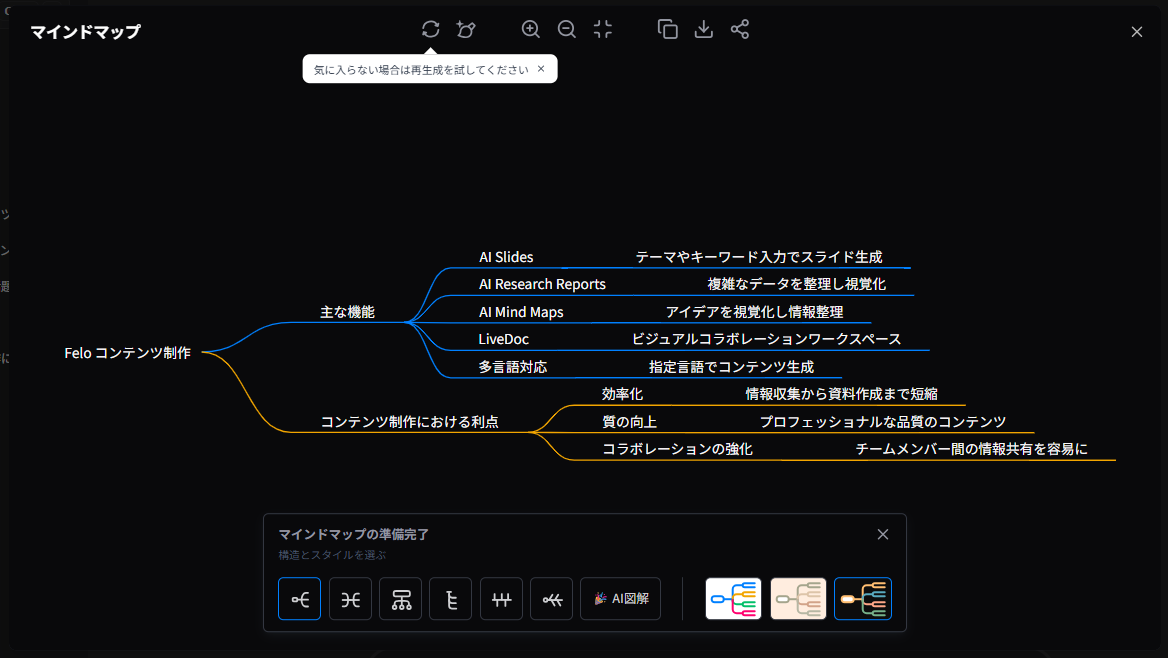Regenerate the mind map with refresh icon

pos(430,30)
